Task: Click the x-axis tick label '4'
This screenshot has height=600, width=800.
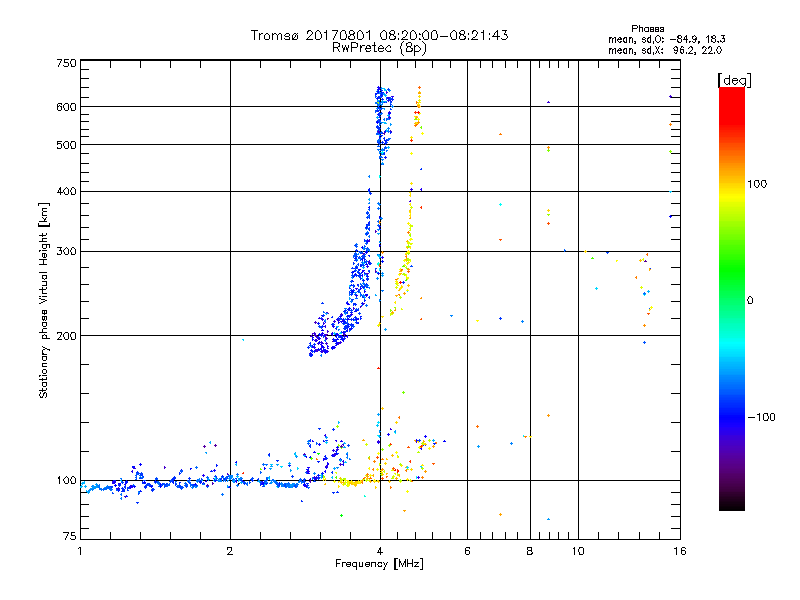Action: [x=380, y=551]
